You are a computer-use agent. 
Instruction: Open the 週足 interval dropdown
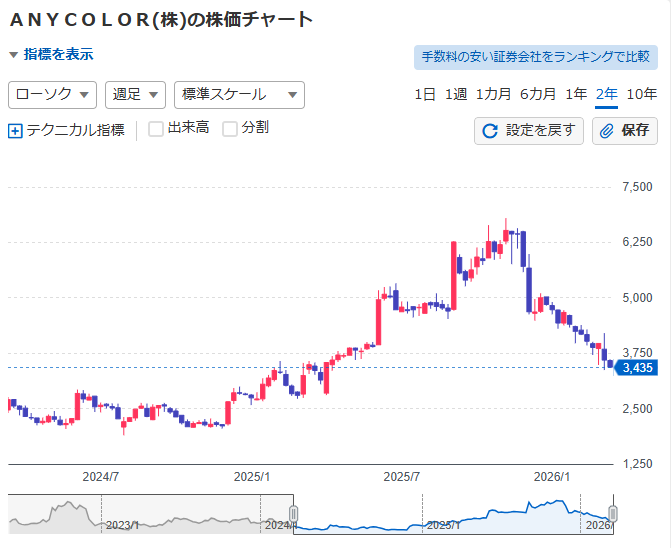pyautogui.click(x=135, y=95)
